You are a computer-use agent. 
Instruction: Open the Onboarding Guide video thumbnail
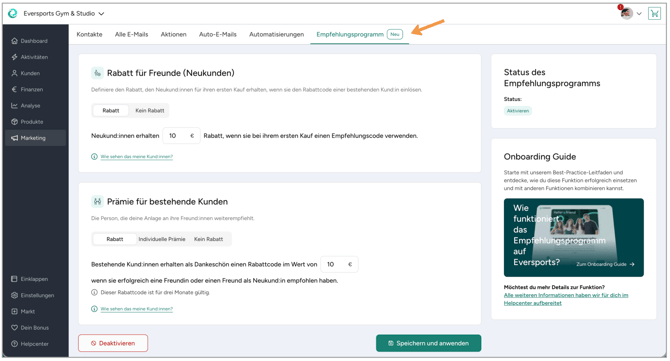coord(573,238)
